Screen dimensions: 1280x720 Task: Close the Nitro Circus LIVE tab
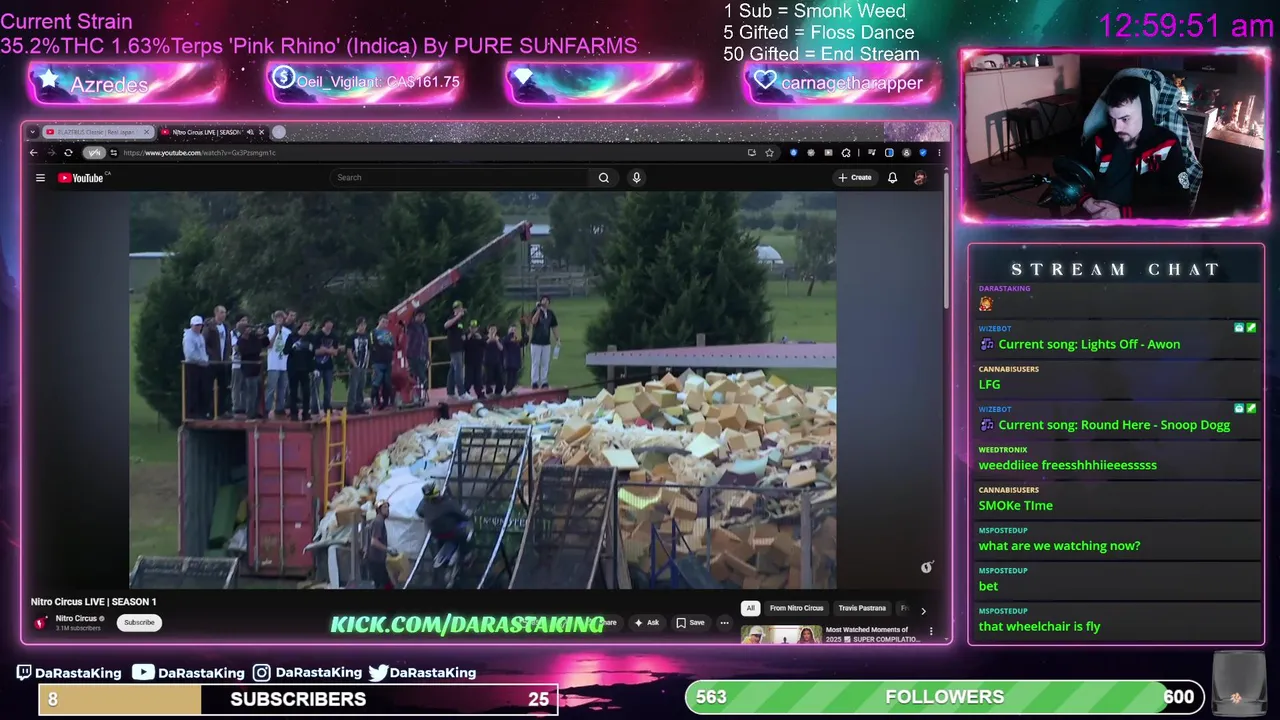click(261, 132)
